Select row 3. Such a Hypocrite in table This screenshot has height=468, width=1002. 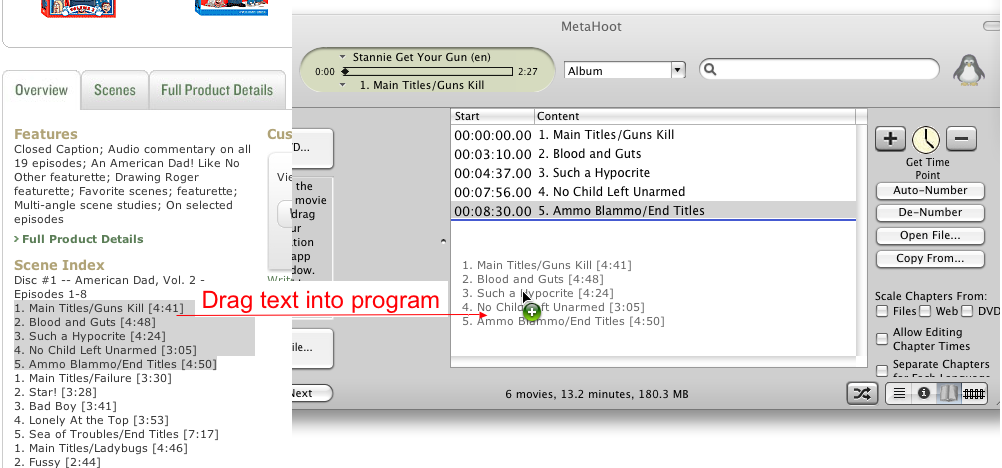tap(653, 173)
